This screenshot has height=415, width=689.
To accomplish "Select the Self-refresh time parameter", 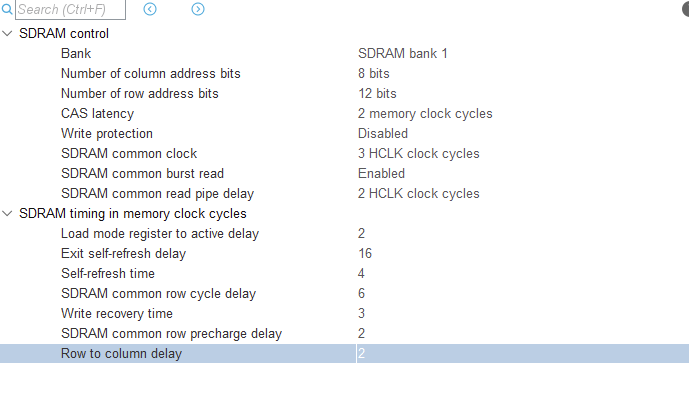I will click(108, 273).
